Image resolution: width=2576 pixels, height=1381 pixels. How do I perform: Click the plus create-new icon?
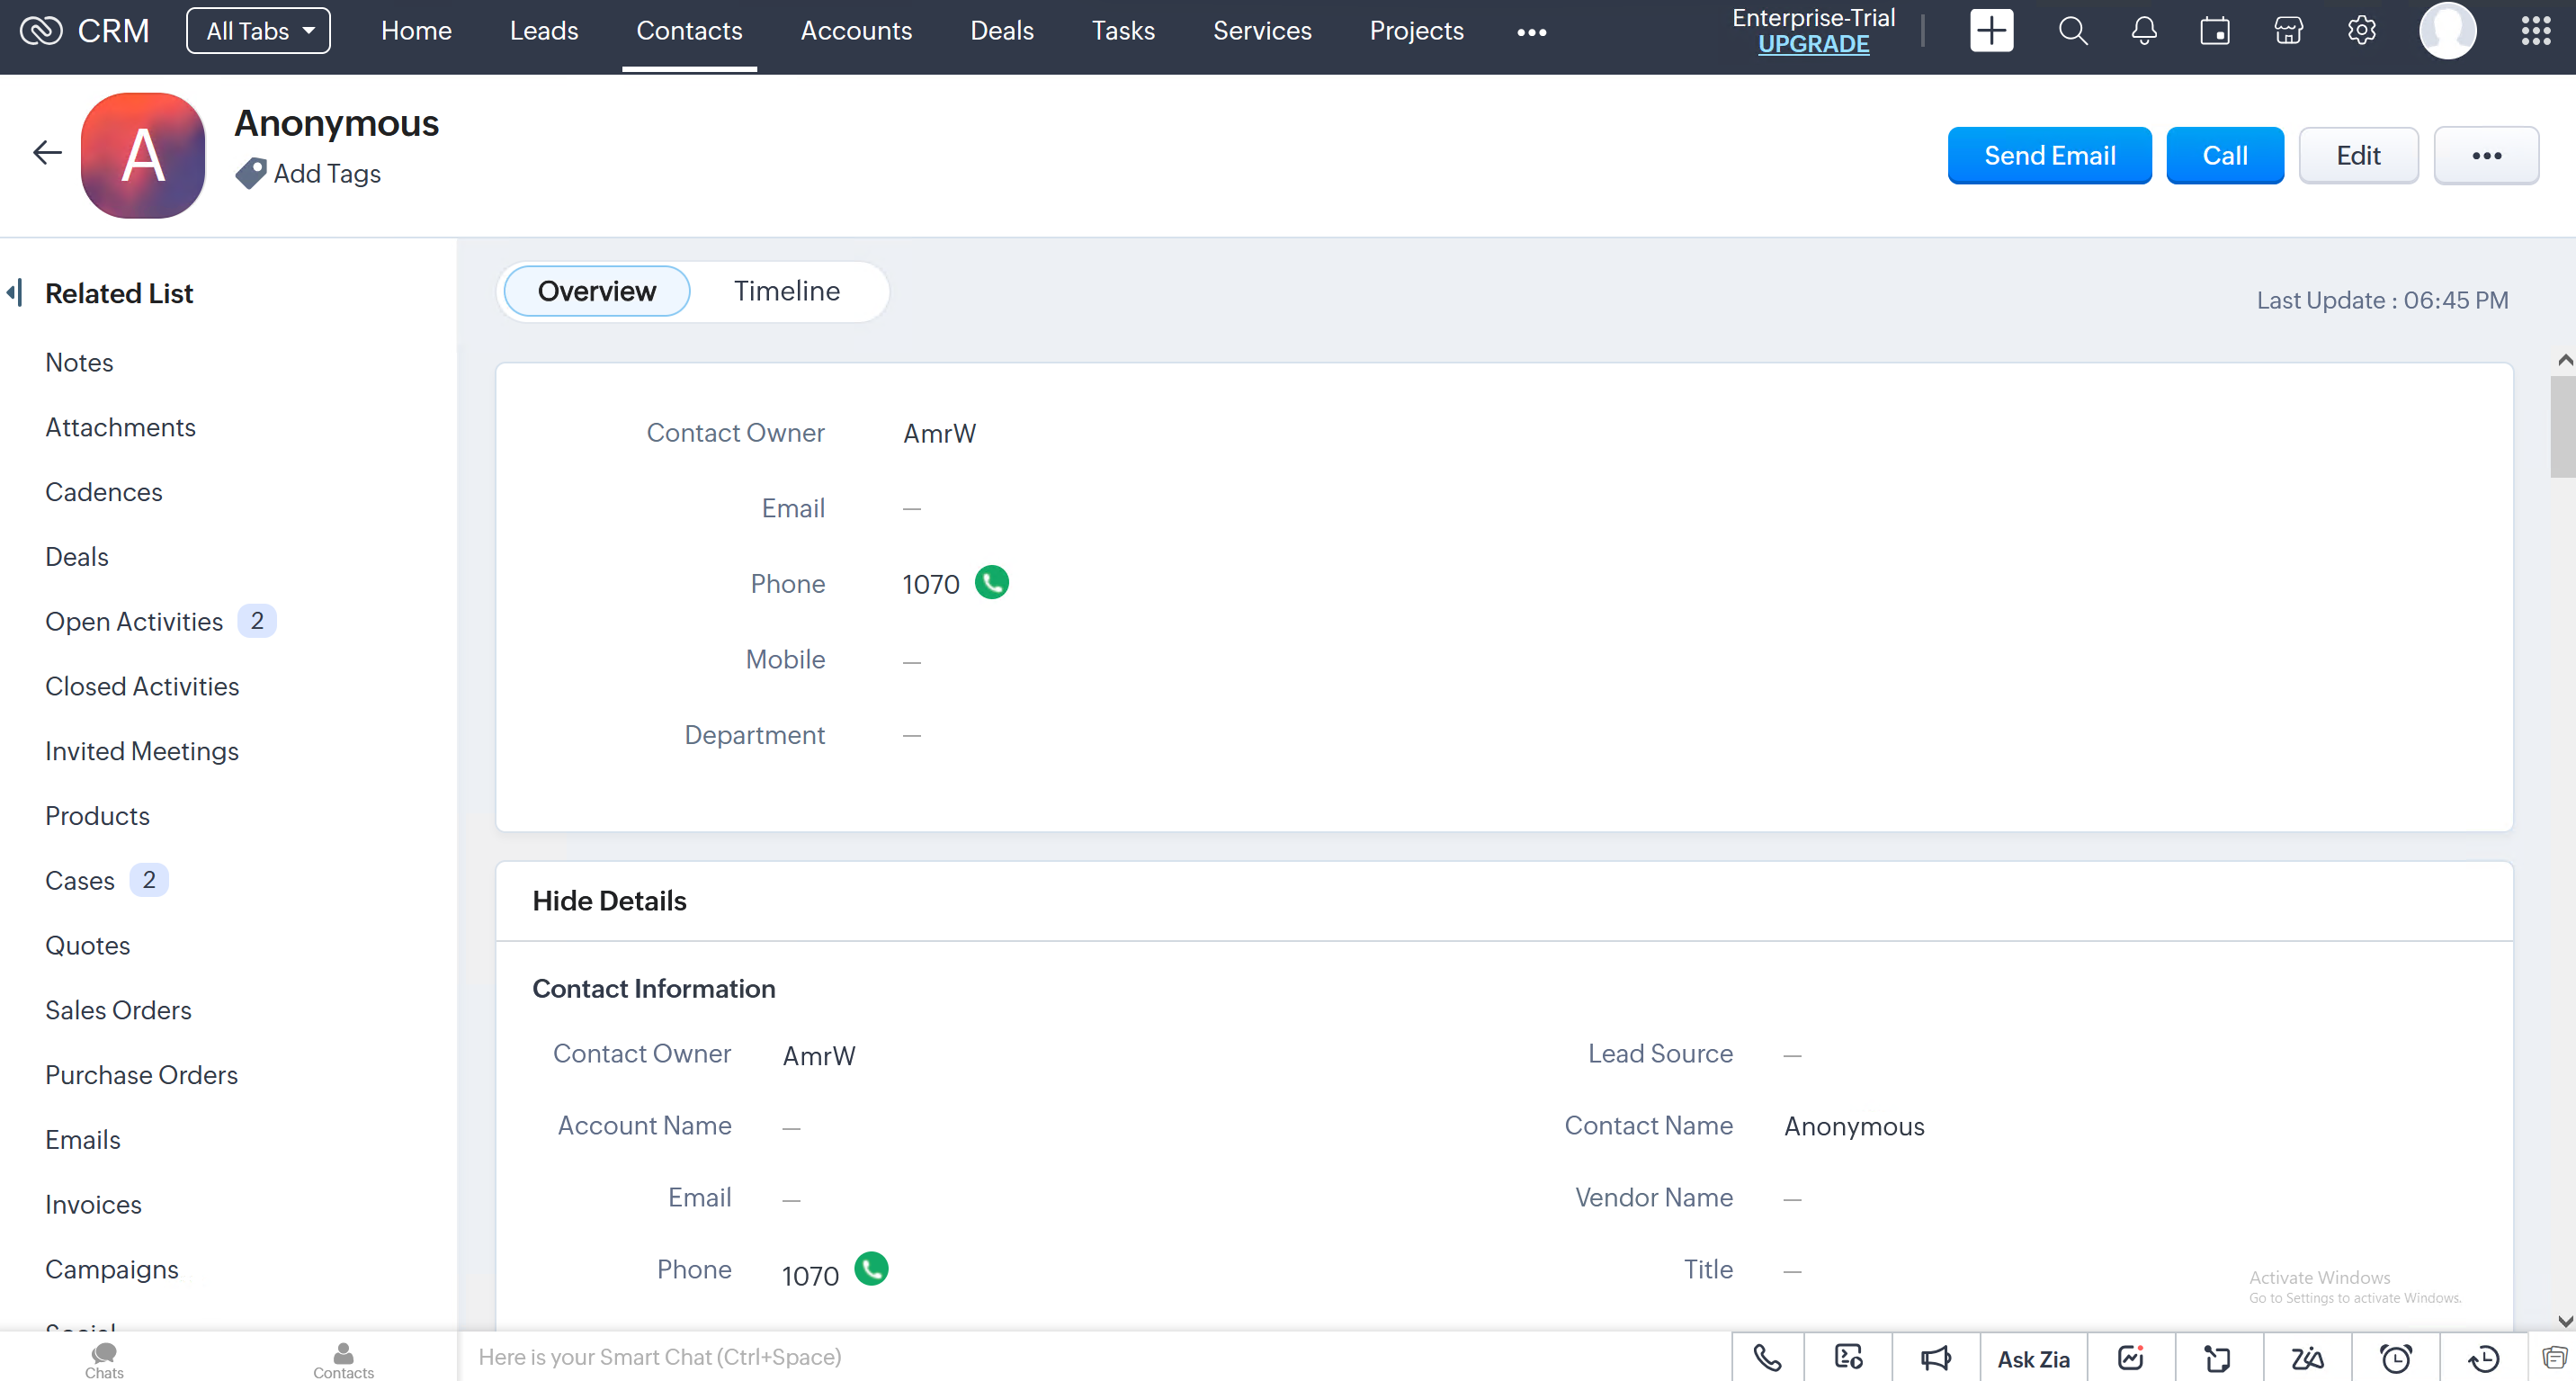[1990, 31]
